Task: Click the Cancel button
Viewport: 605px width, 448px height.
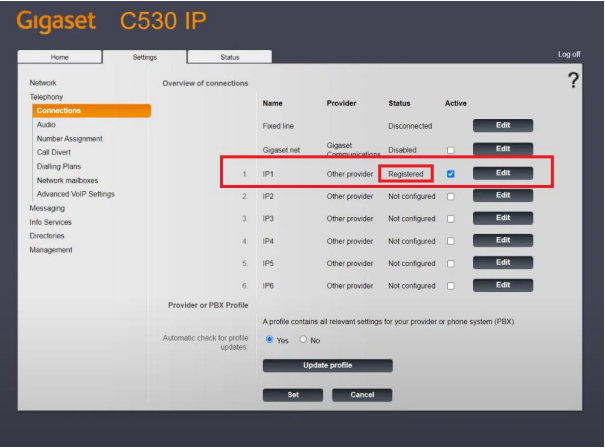Action: 362,395
